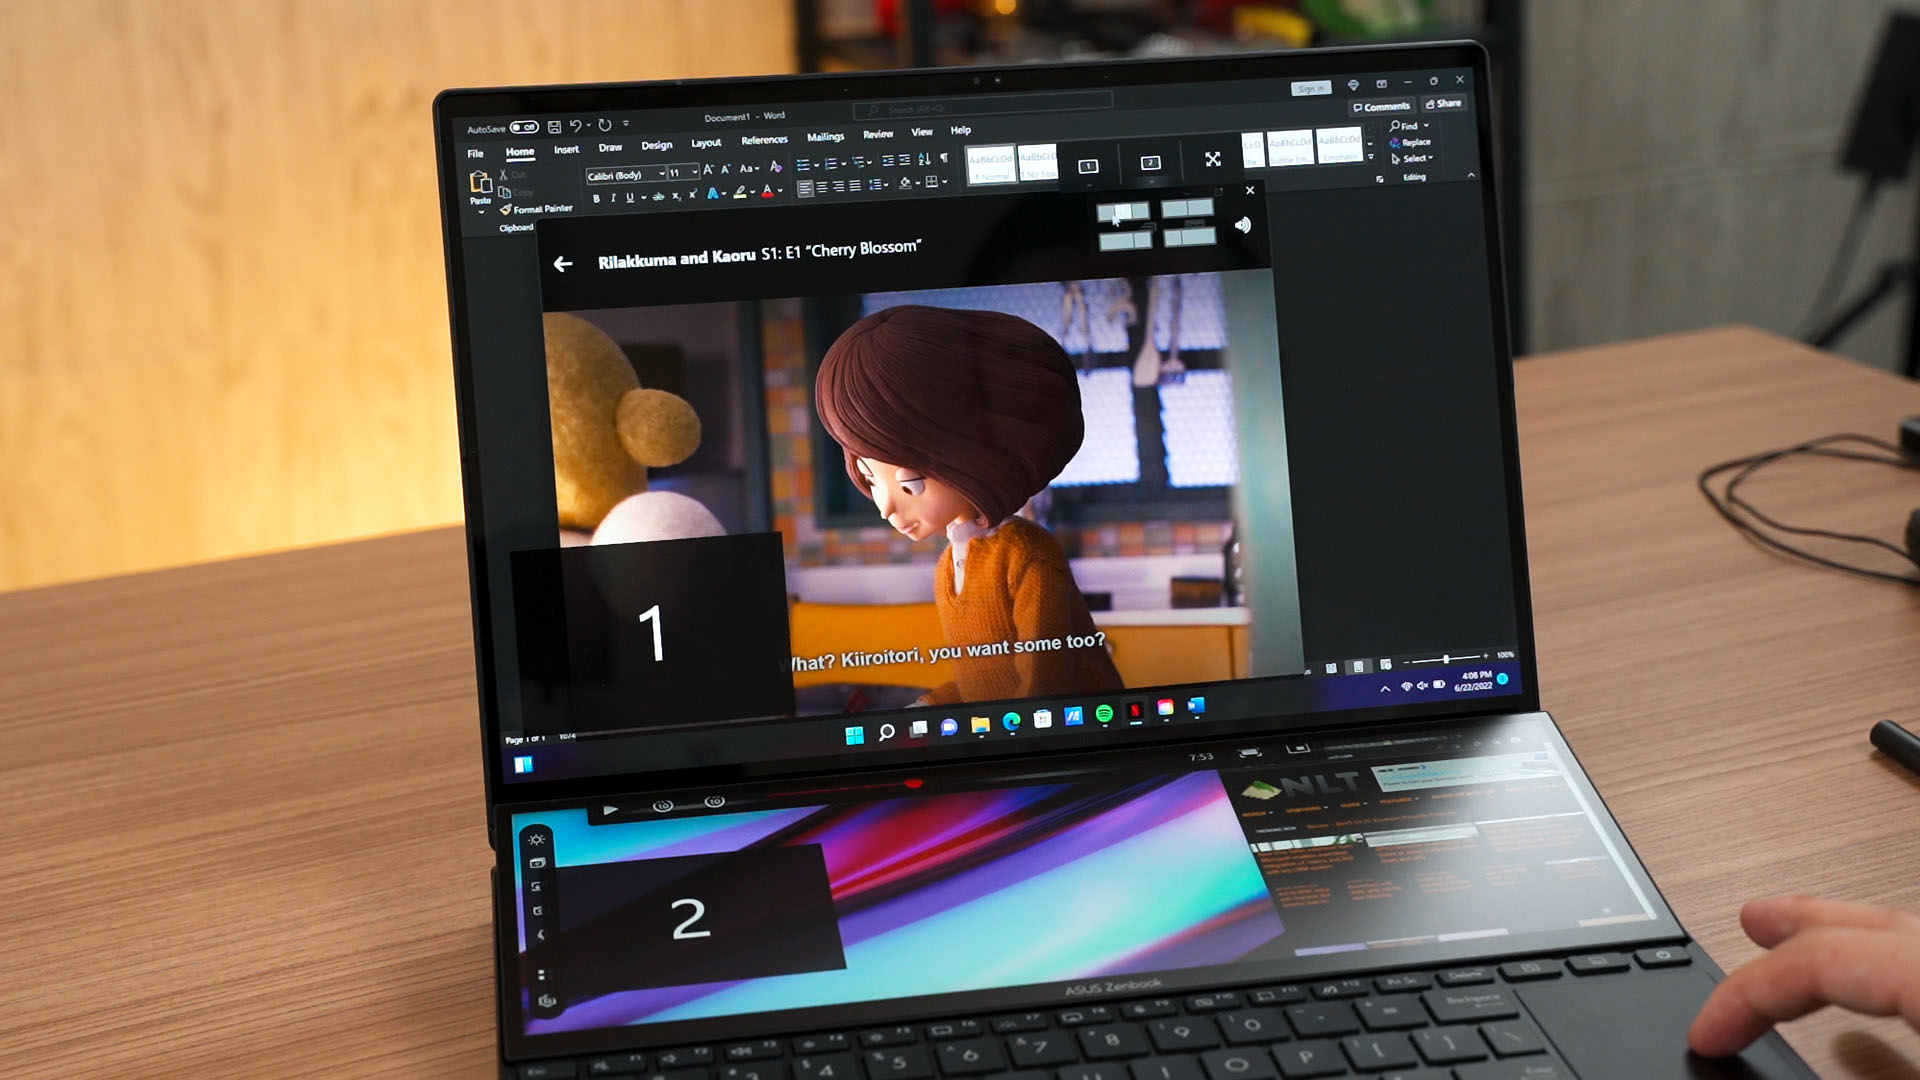Click the Undo arrow icon
This screenshot has width=1920, height=1080.
click(x=575, y=125)
